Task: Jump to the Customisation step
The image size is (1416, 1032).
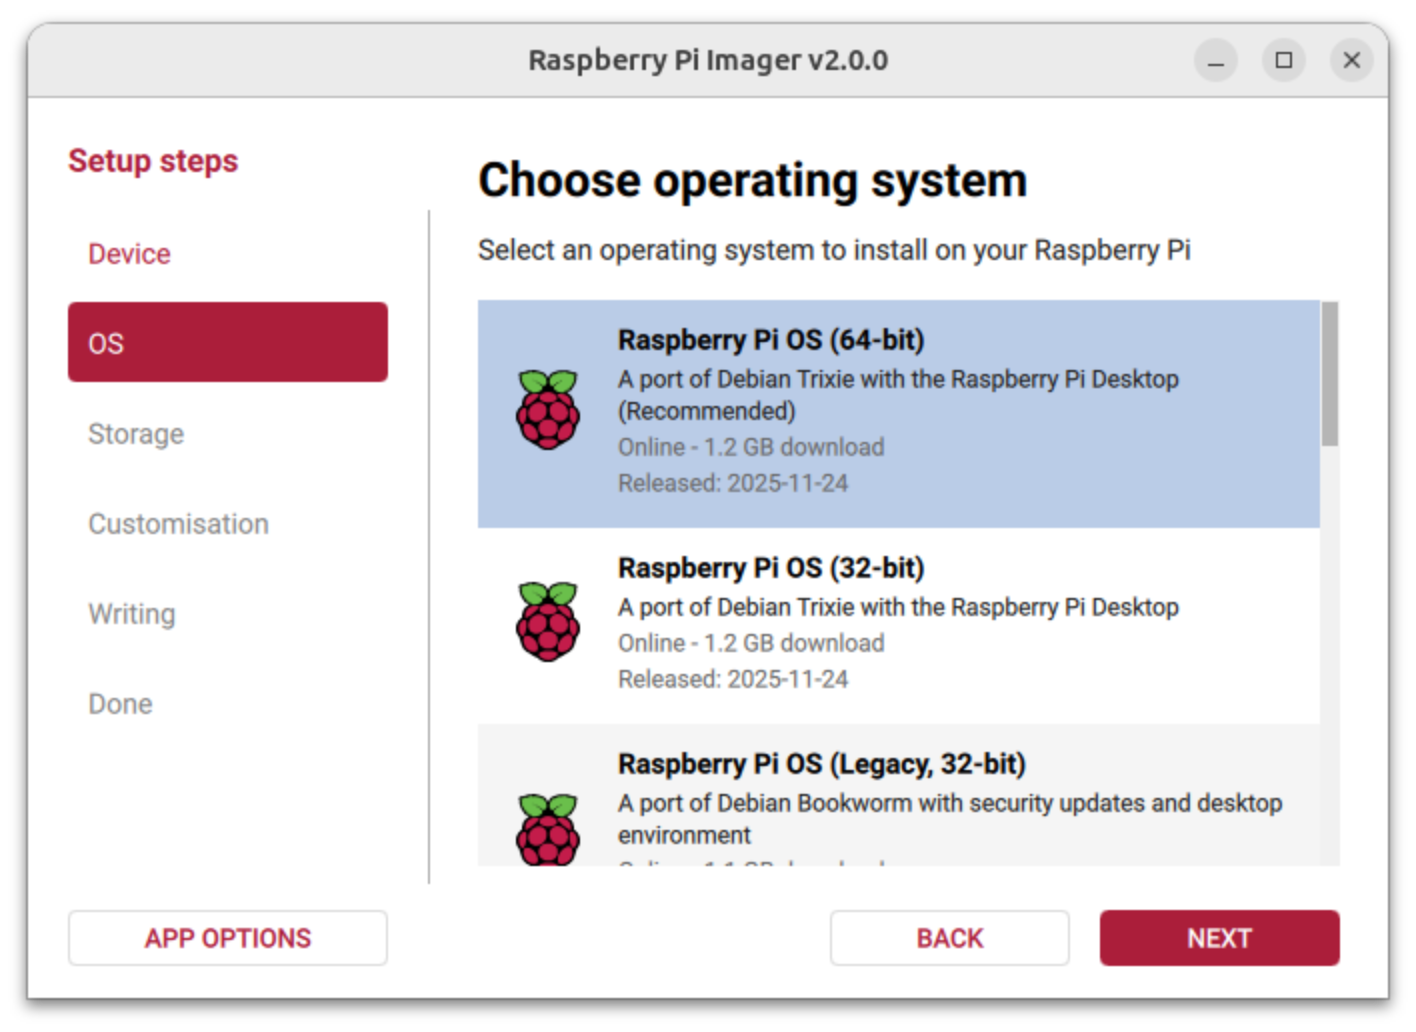Action: (178, 524)
